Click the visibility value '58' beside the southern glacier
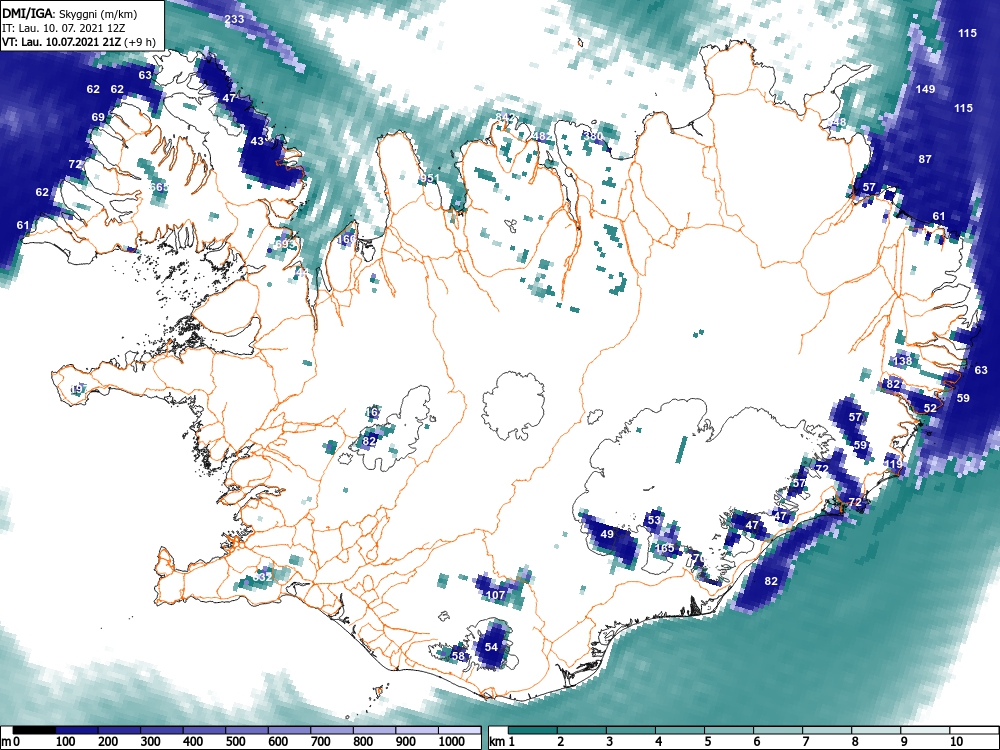The image size is (1000, 750). coord(459,656)
